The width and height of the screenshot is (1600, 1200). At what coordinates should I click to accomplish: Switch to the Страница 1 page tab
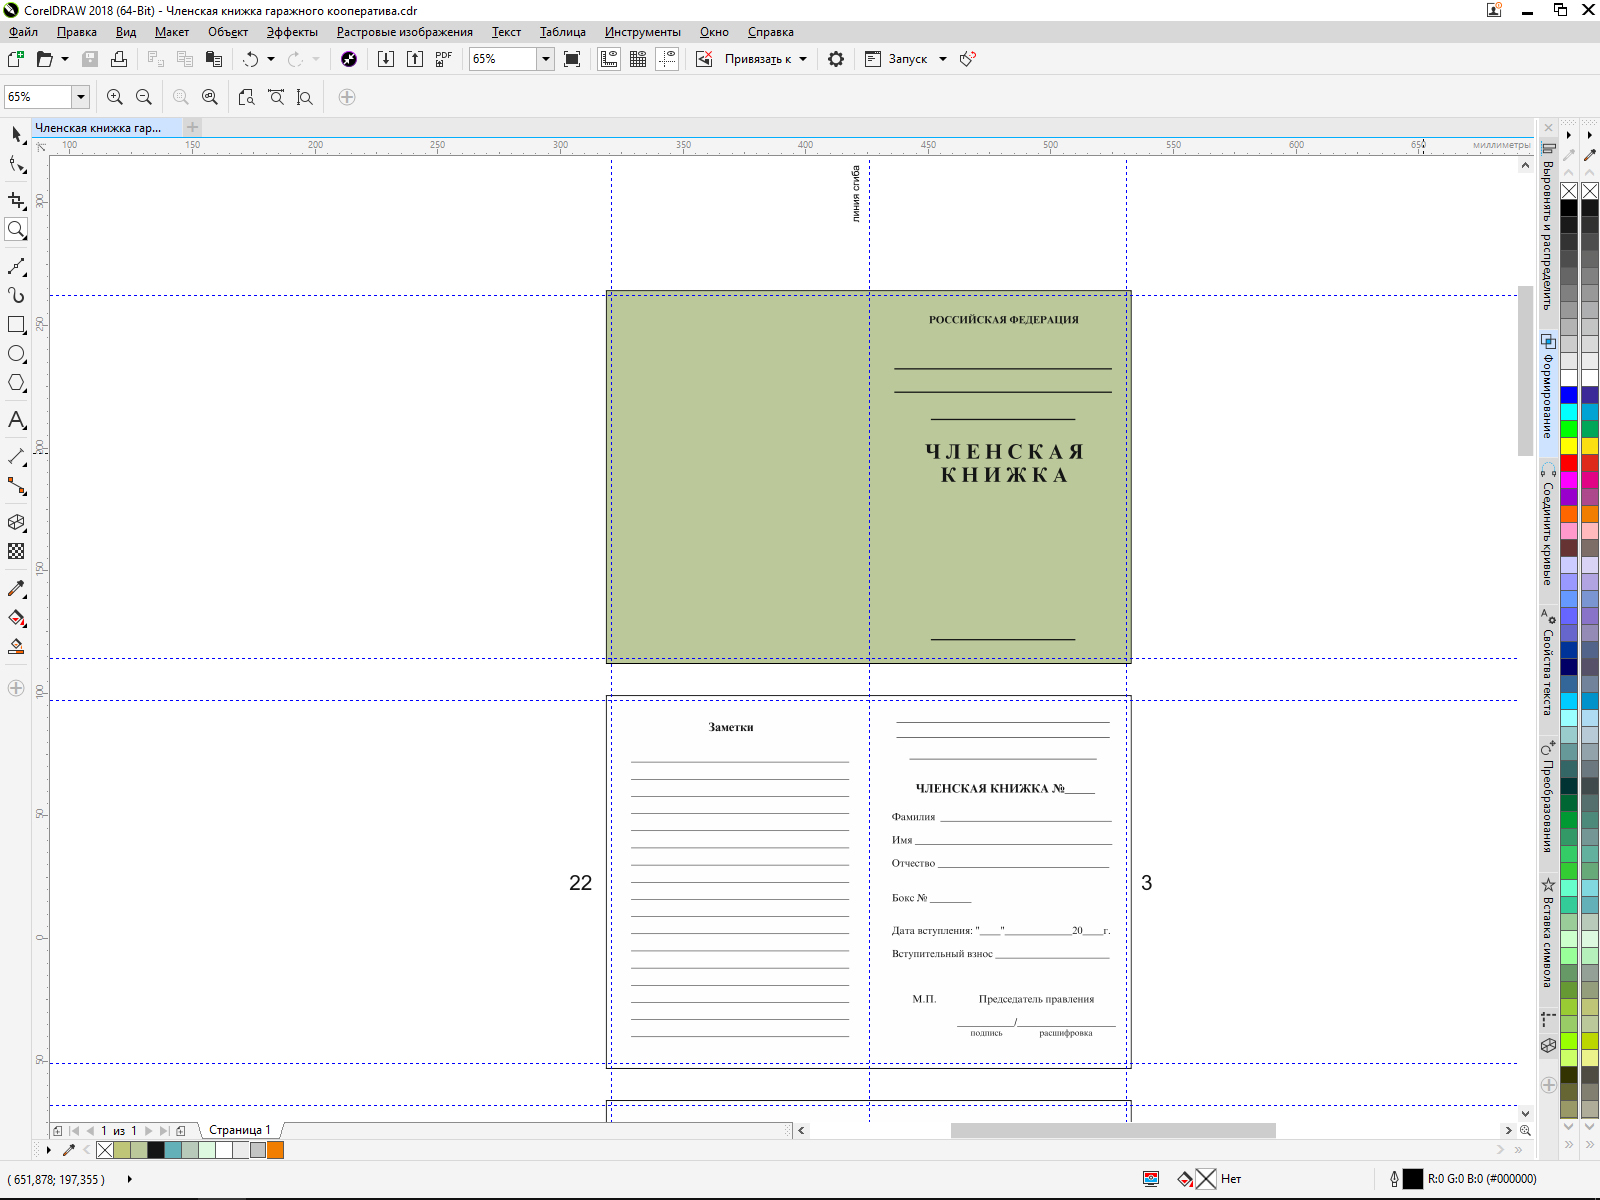click(239, 1130)
